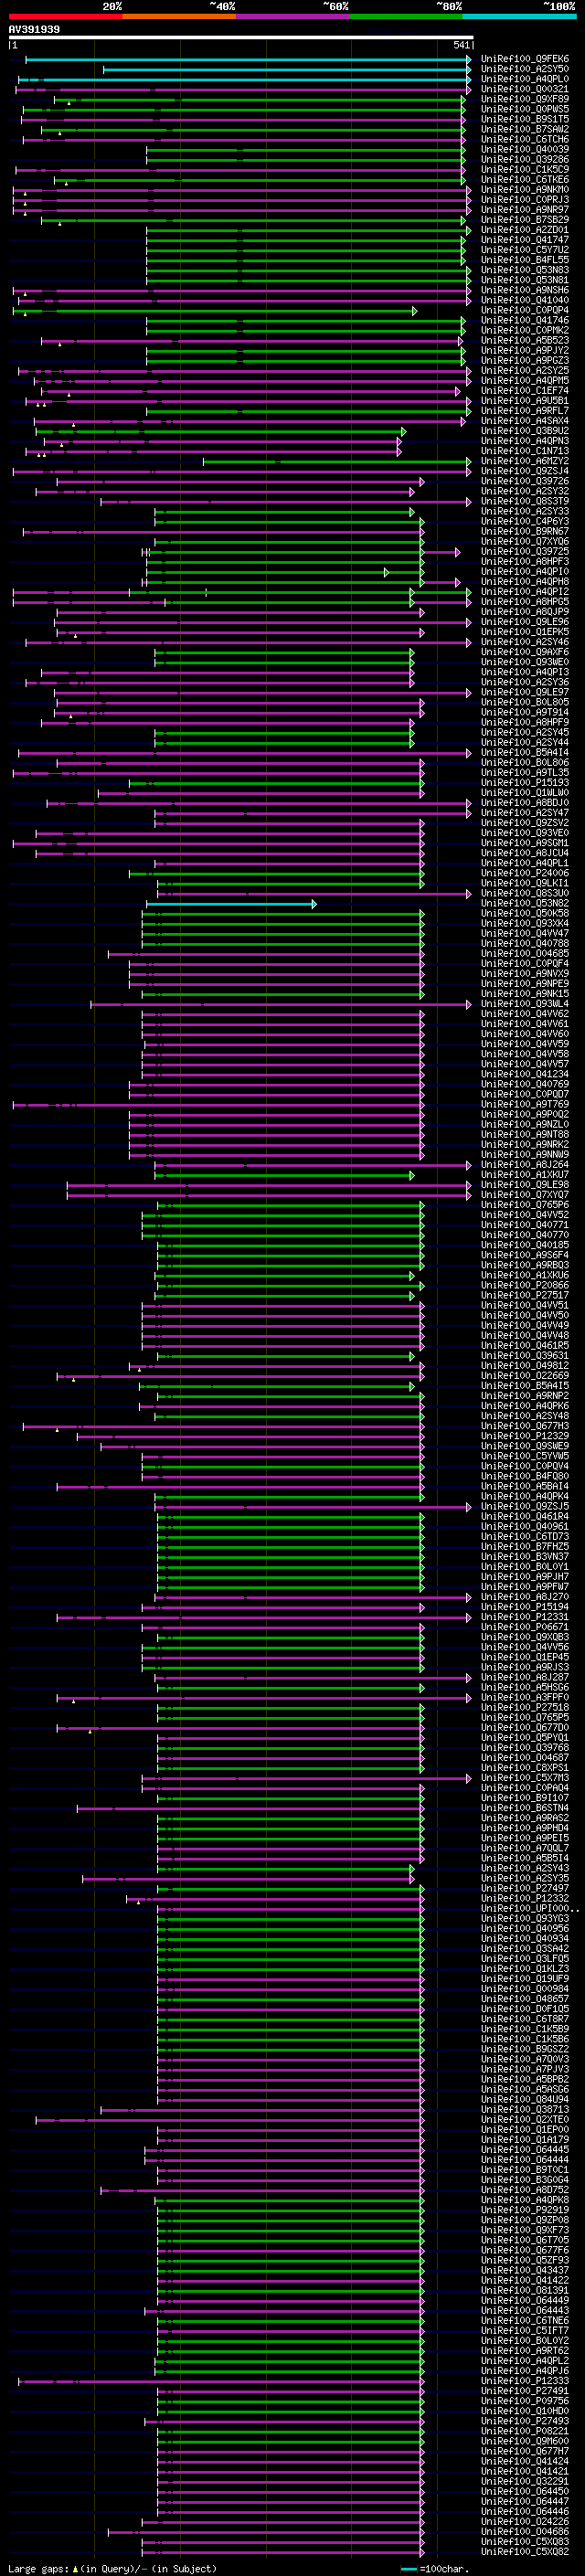Select the label UniRef100_Q8S3T9
Screen dimensions: 585x2576
tap(525, 502)
